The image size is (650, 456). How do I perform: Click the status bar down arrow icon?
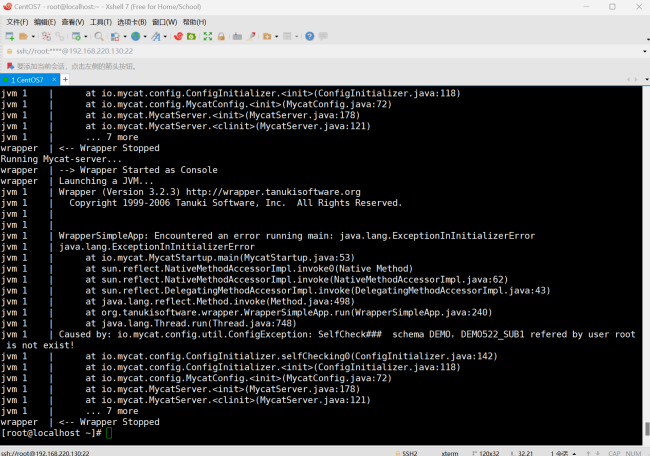click(x=597, y=453)
